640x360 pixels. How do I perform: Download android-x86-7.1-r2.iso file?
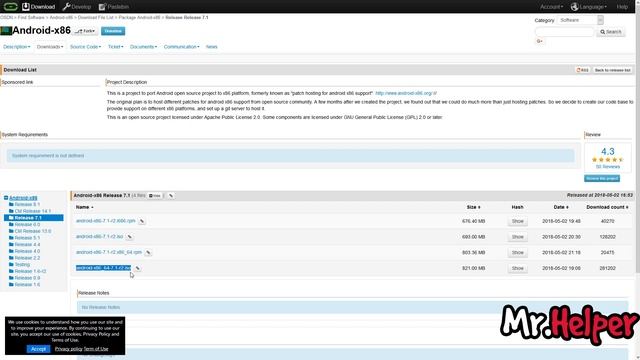pos(99,236)
